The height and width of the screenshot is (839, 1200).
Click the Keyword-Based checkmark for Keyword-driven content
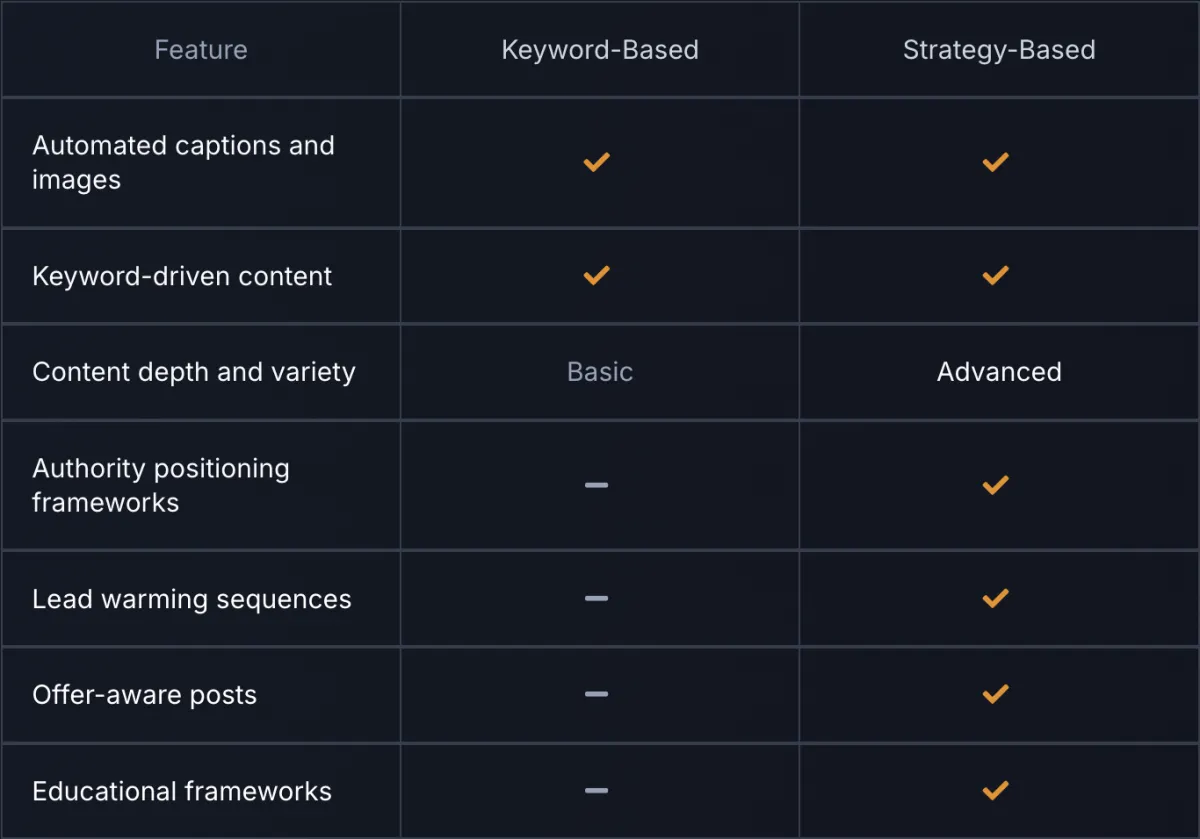tap(597, 275)
